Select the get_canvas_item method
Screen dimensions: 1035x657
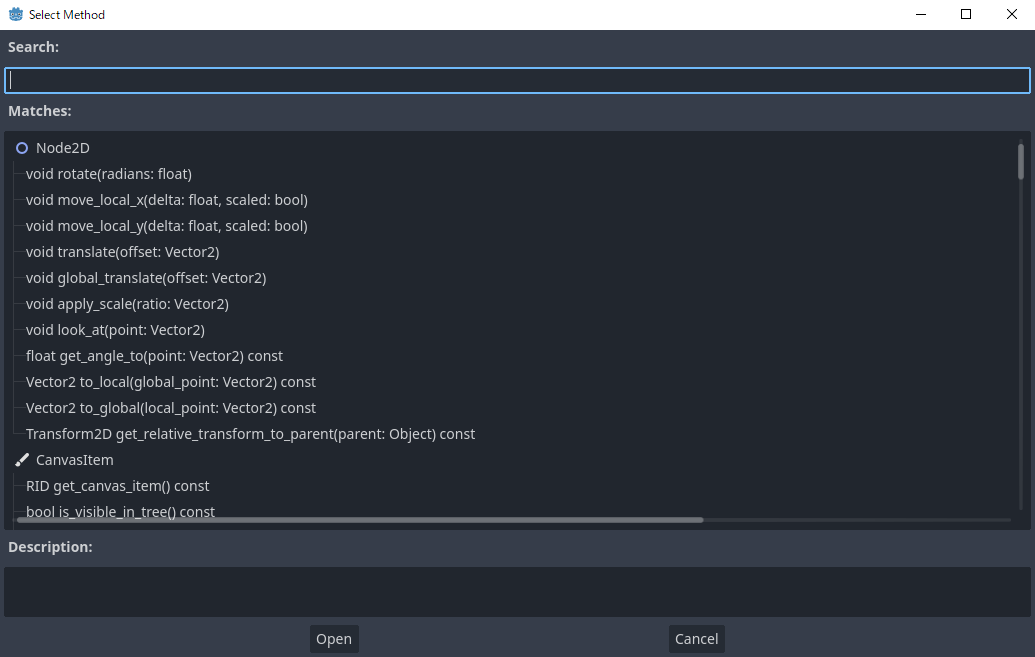pos(117,485)
